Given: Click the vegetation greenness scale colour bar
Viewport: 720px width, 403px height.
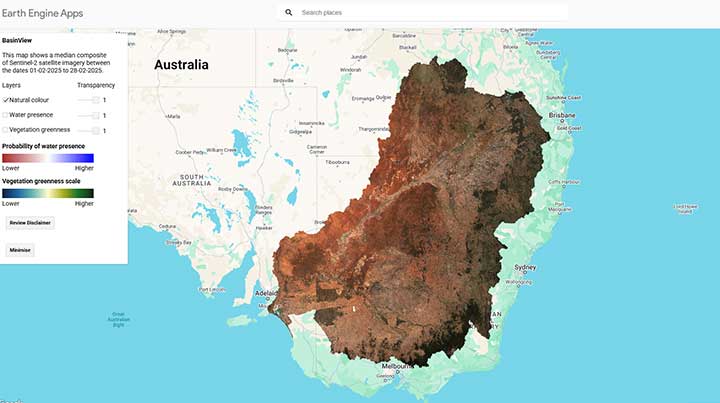Looking at the screenshot, I should pos(48,193).
